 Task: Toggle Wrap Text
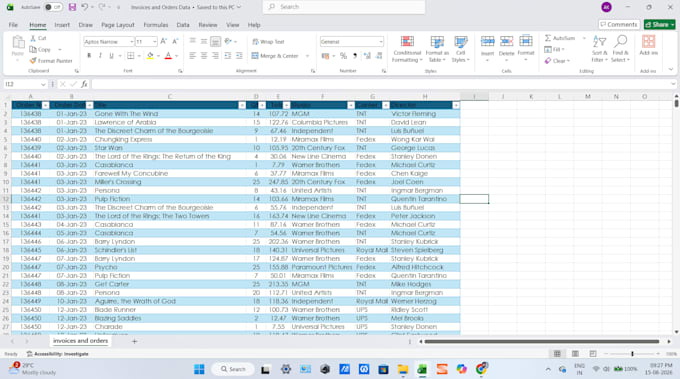click(268, 42)
